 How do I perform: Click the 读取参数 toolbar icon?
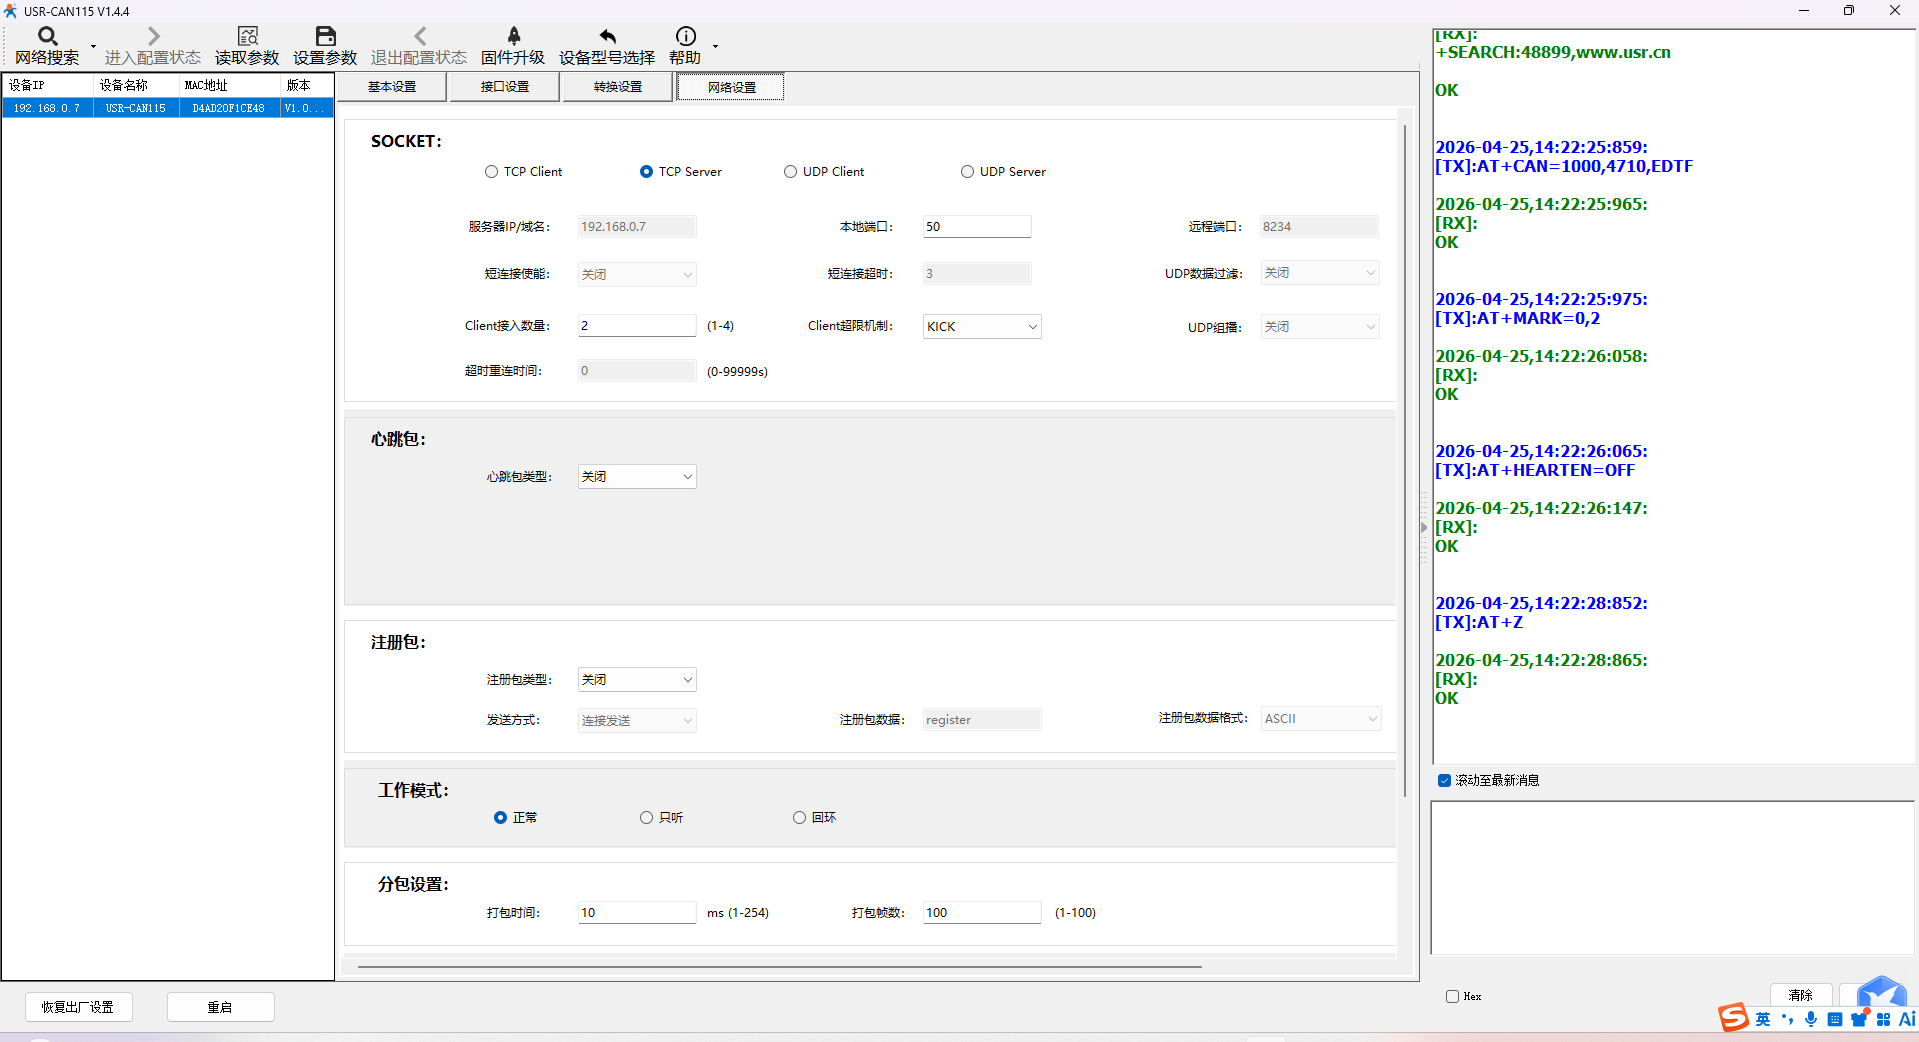(247, 36)
